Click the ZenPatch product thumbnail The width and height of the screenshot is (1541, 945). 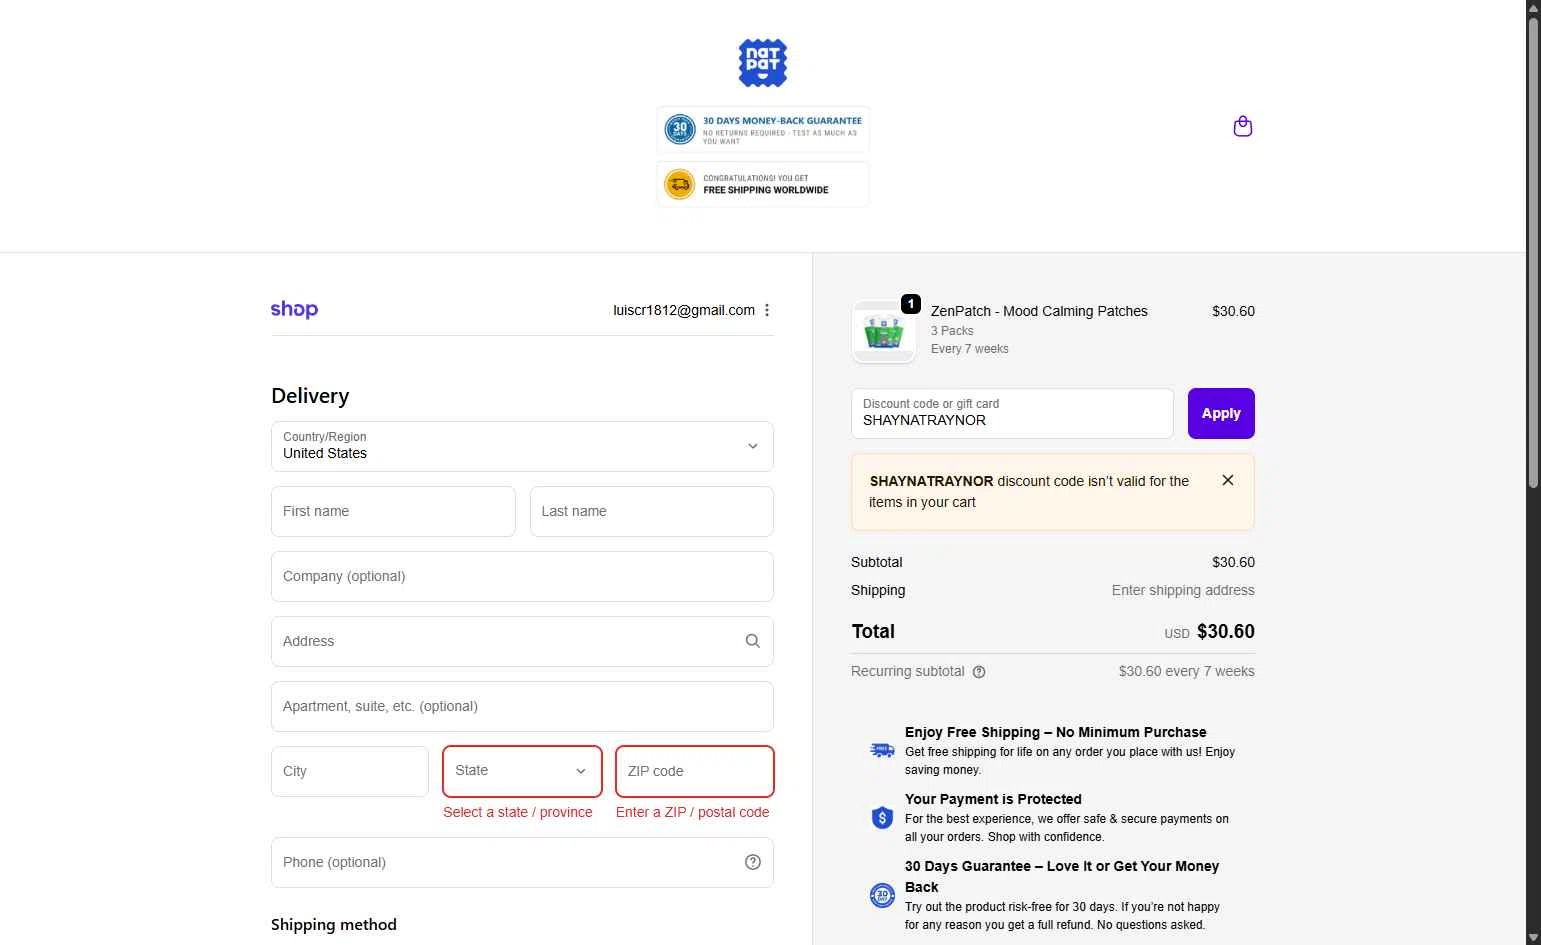(x=884, y=331)
